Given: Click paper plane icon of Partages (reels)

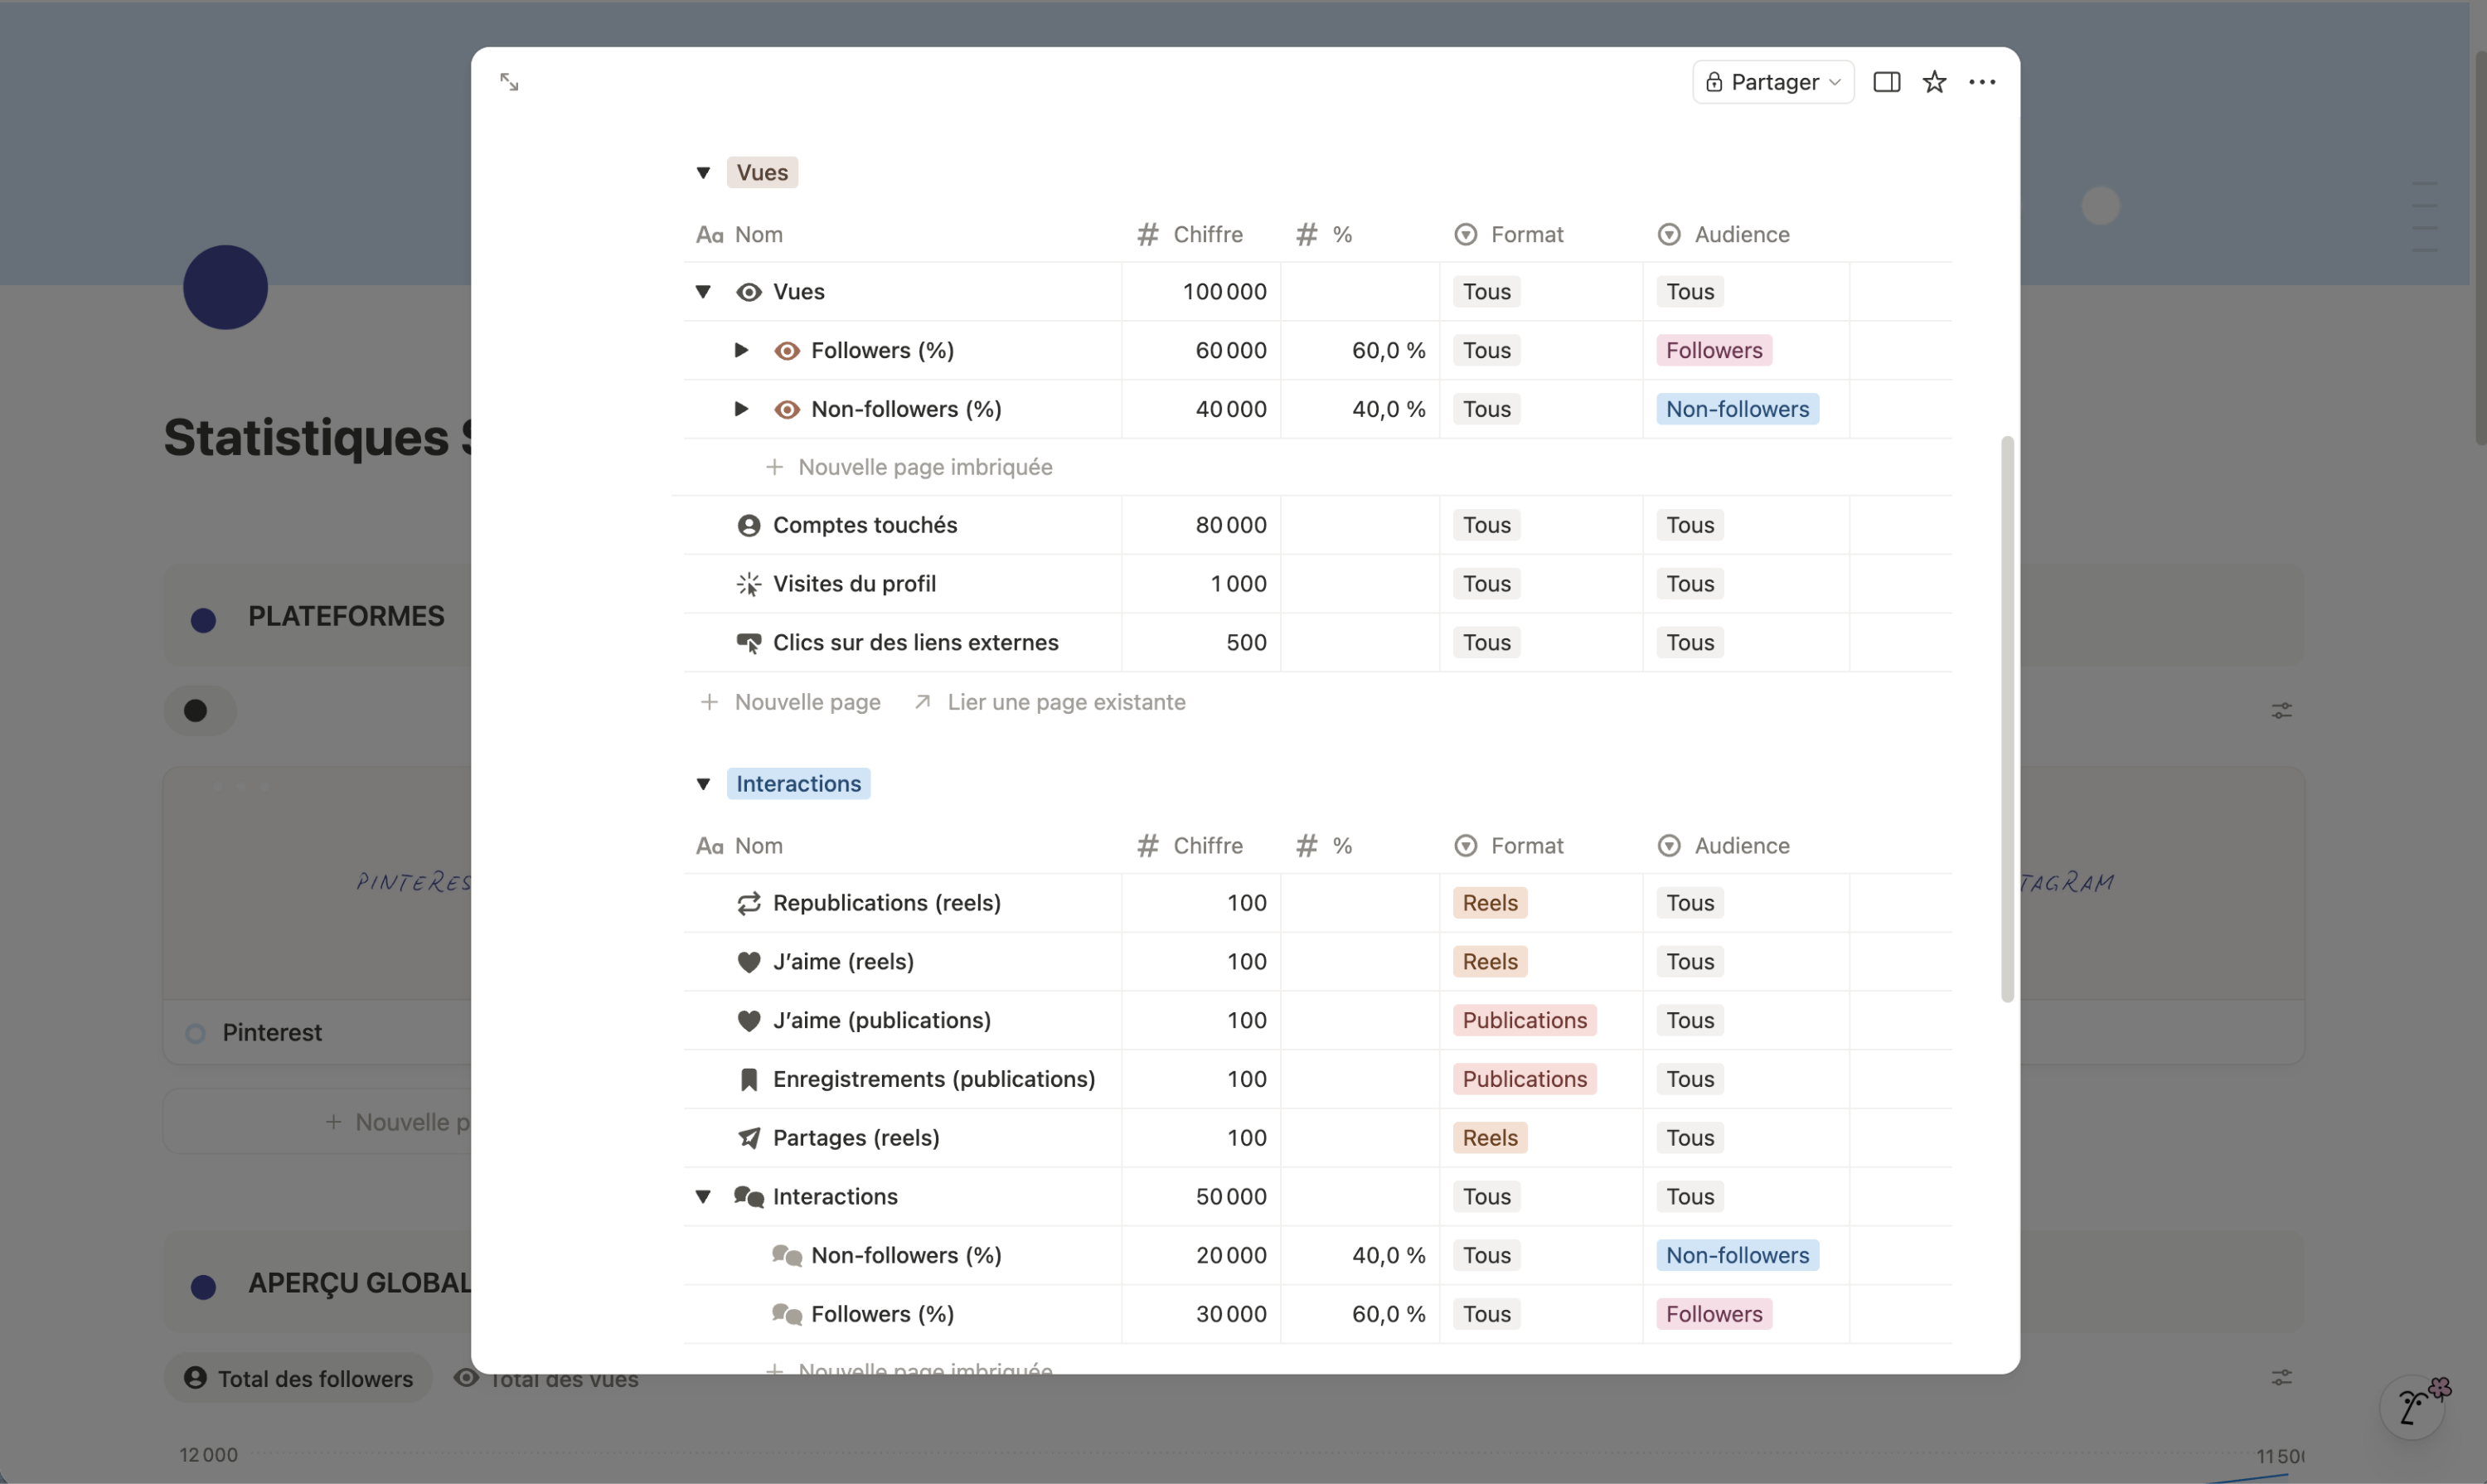Looking at the screenshot, I should pos(748,1138).
